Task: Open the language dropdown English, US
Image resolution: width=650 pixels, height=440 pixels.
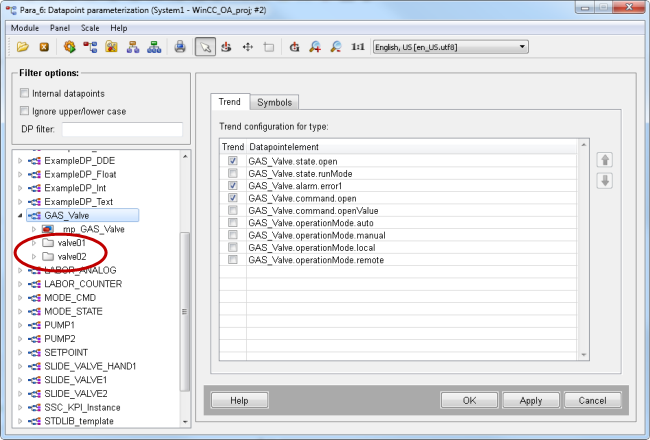Action: pos(449,47)
